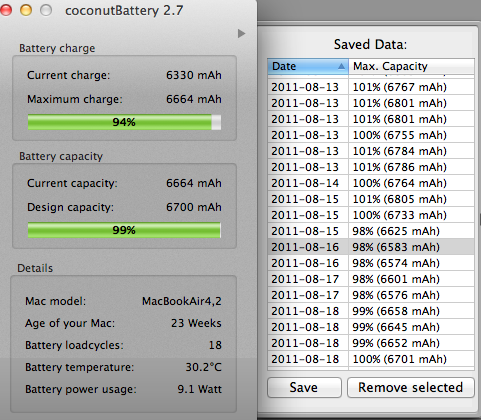
Task: Select row 101% (6805 mAh)
Action: [371, 199]
